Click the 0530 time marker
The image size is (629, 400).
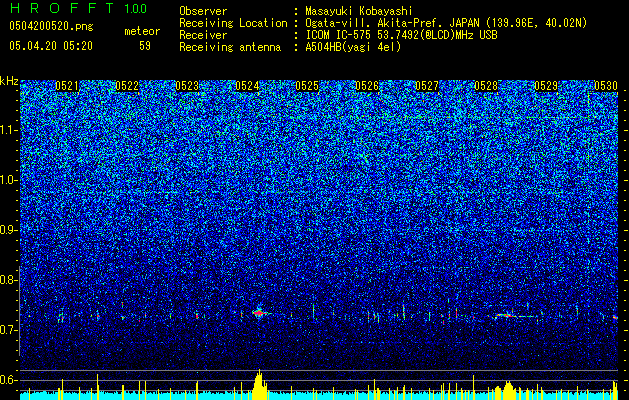click(x=606, y=86)
